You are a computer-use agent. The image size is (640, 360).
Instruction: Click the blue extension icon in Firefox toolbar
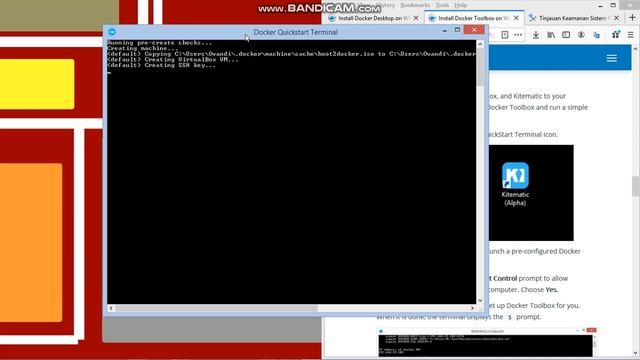click(x=596, y=36)
